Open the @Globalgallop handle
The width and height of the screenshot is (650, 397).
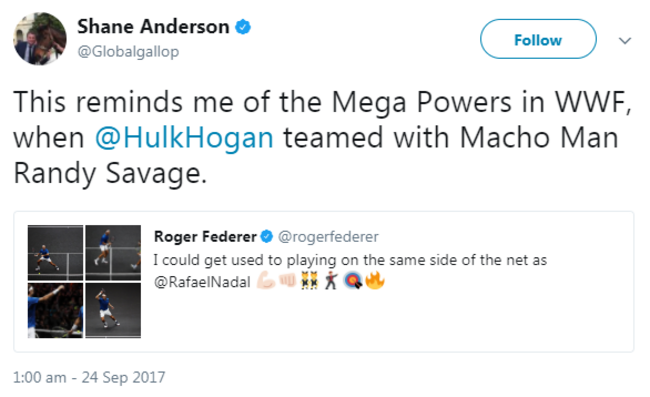[x=129, y=52]
